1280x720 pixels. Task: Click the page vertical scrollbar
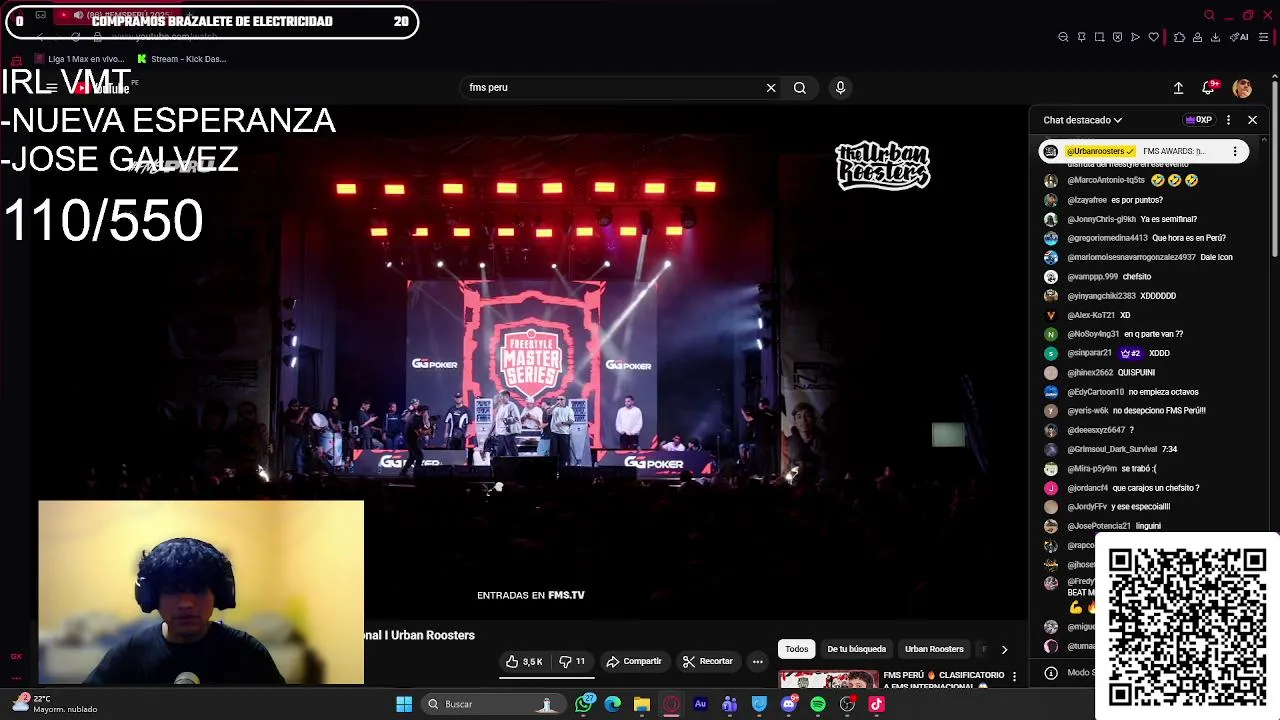click(x=1276, y=170)
